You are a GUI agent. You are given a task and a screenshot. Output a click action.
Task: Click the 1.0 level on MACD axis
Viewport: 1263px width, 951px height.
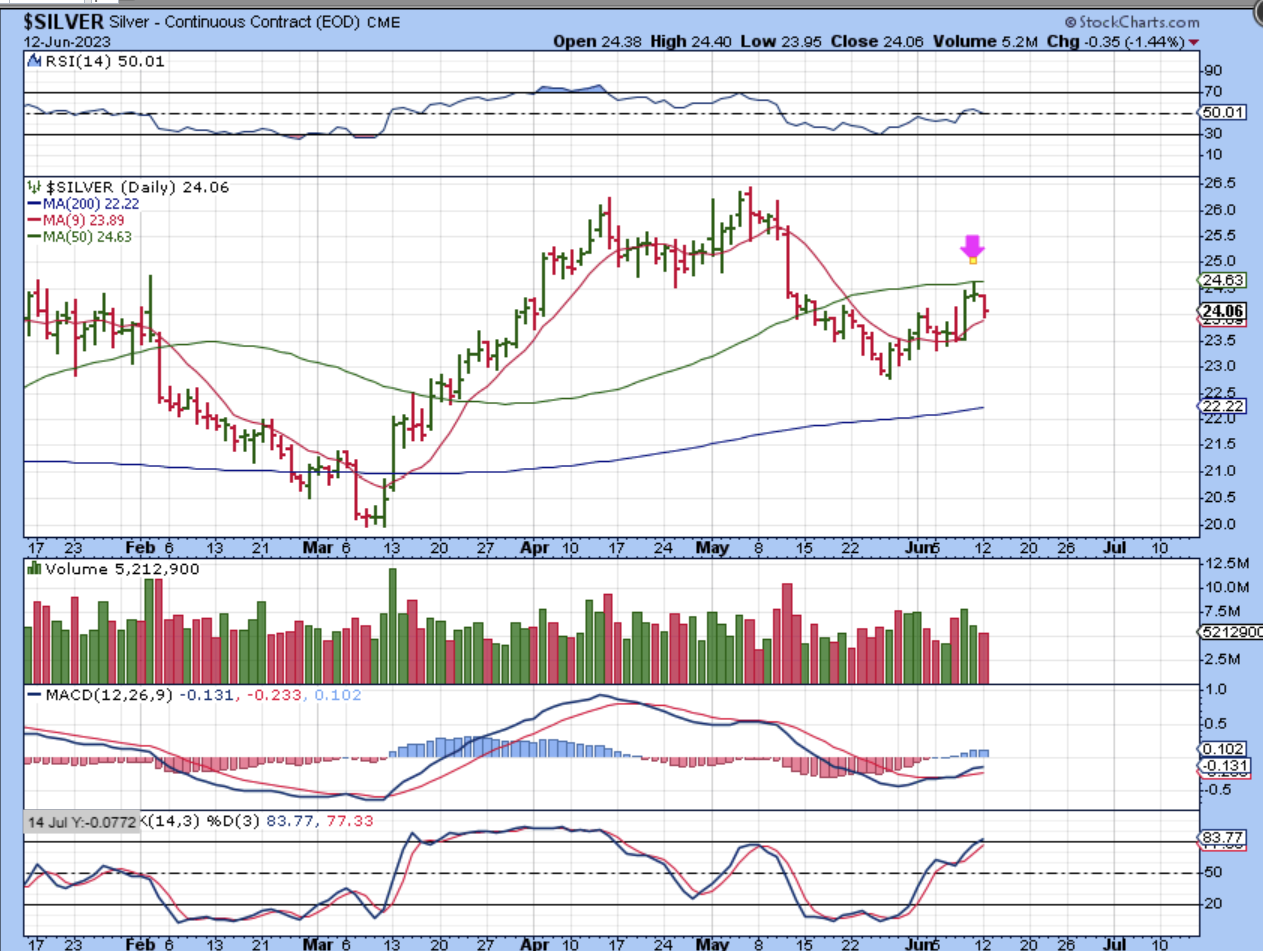click(x=1216, y=690)
